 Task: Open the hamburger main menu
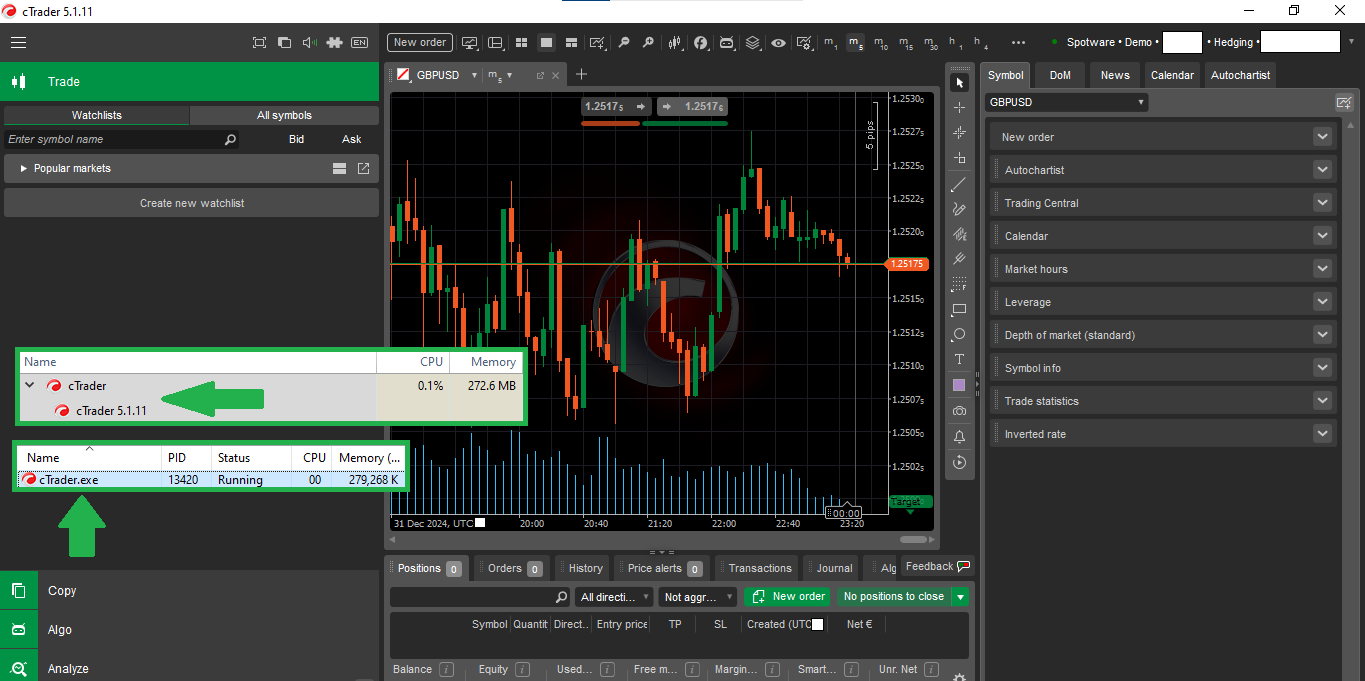pyautogui.click(x=18, y=42)
